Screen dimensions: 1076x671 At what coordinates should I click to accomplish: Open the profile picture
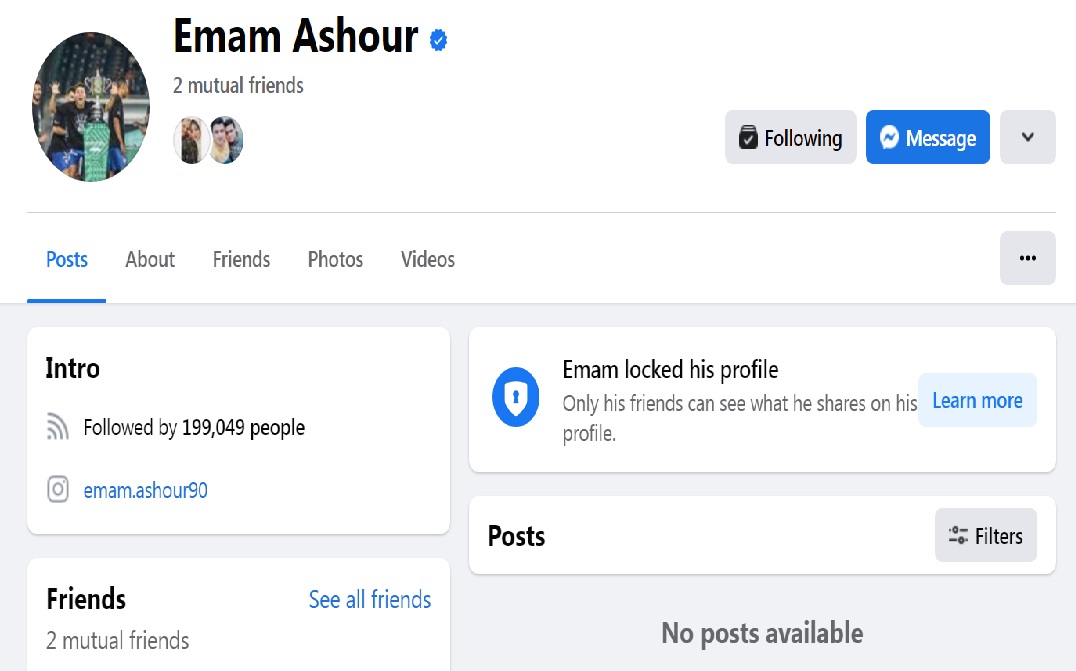click(x=91, y=106)
